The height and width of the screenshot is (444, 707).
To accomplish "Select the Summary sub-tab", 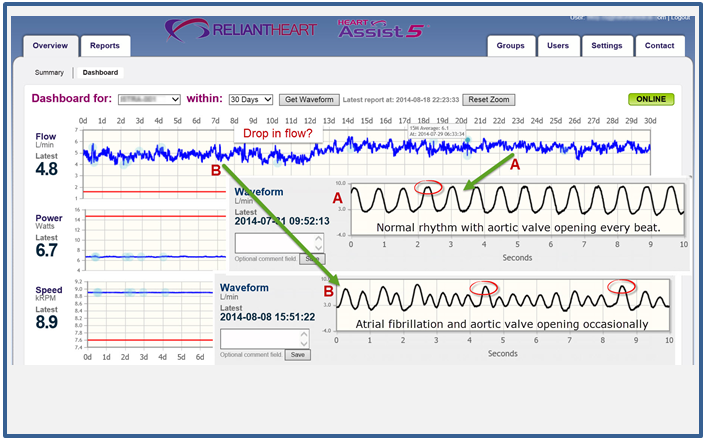I will coord(49,73).
